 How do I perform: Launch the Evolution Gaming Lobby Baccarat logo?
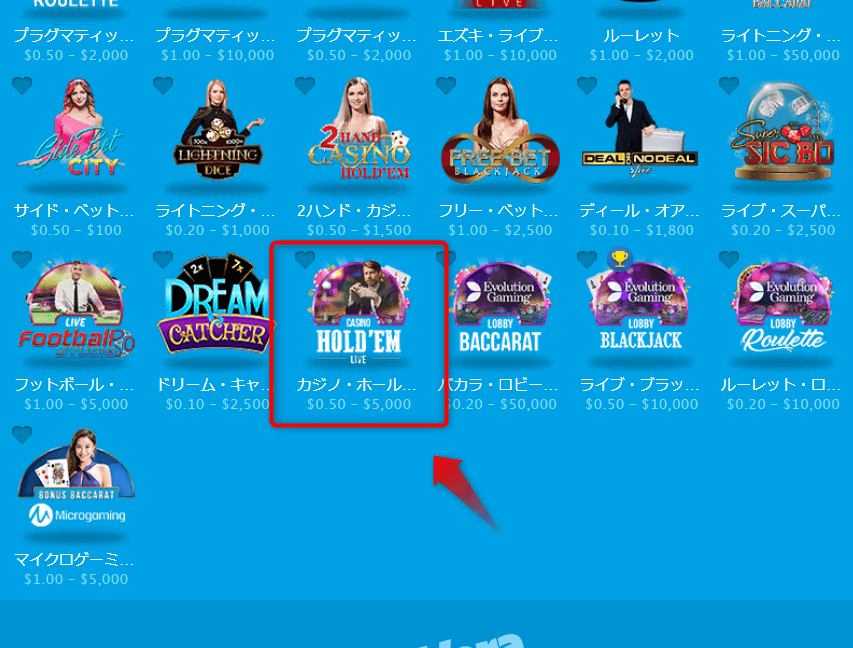(x=500, y=307)
